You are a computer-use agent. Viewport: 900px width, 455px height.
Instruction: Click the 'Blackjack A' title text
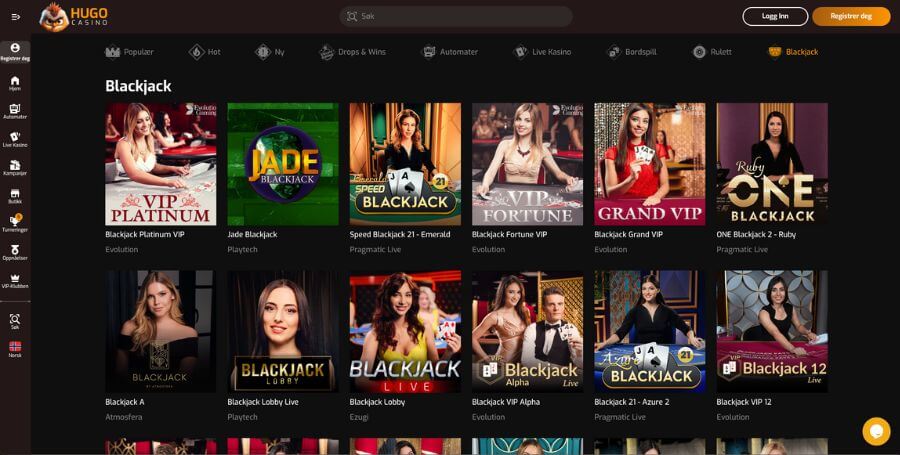[125, 402]
